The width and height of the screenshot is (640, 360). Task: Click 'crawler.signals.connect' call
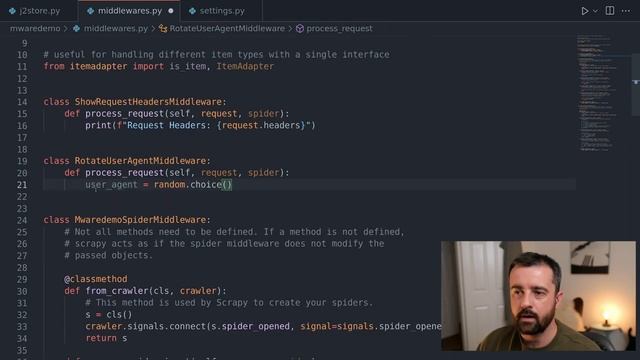tap(146, 327)
